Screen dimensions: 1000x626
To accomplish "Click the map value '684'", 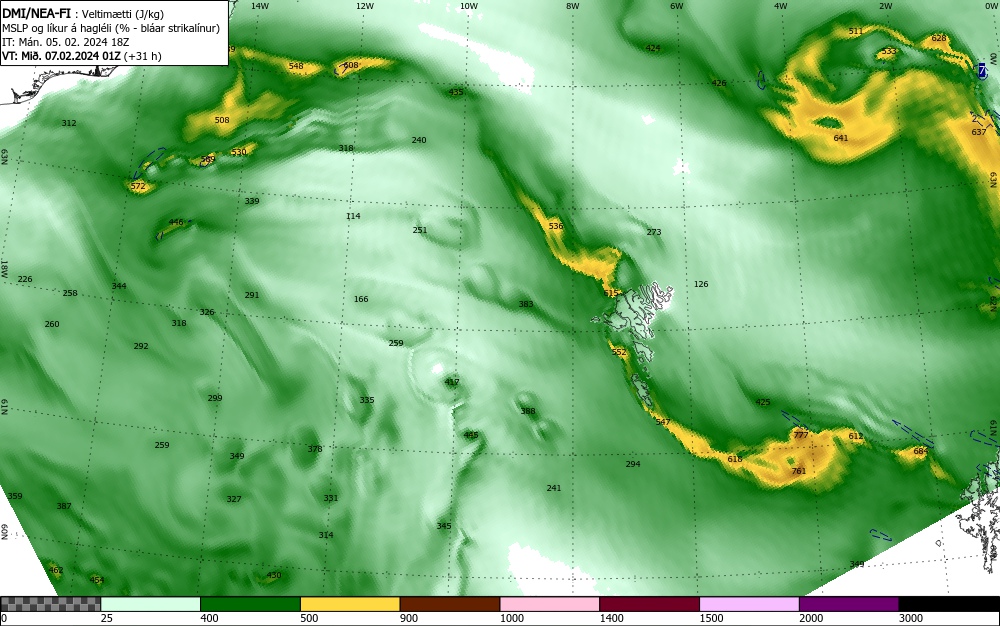I will [920, 451].
